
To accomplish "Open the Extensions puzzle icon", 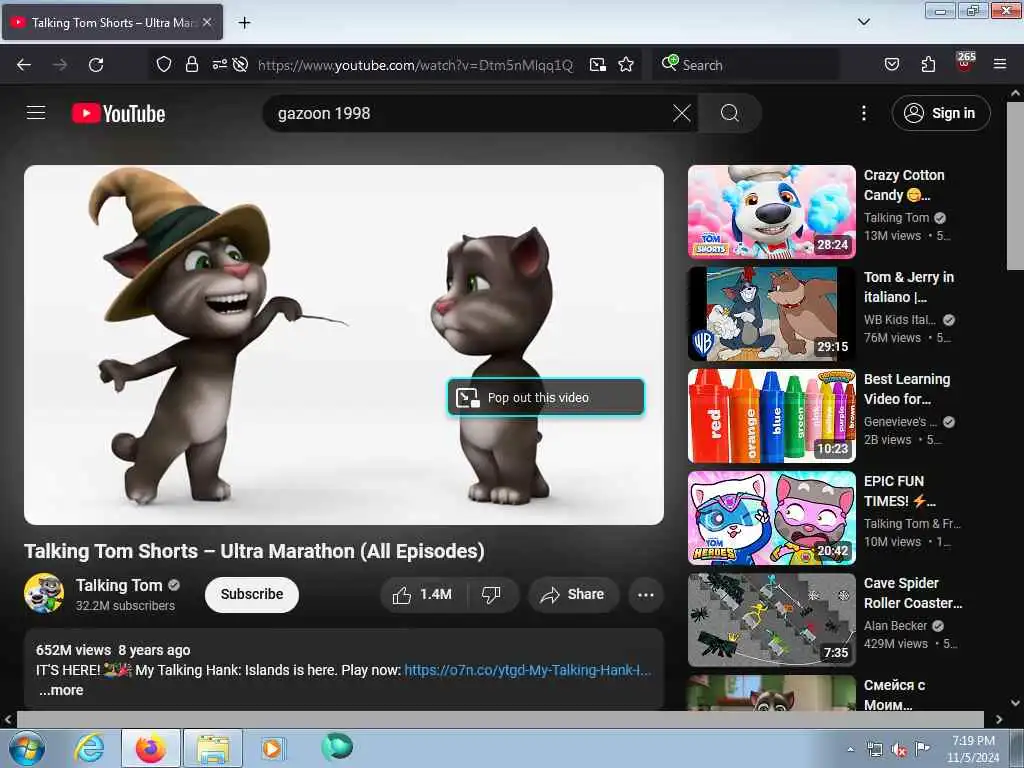I will pyautogui.click(x=928, y=65).
